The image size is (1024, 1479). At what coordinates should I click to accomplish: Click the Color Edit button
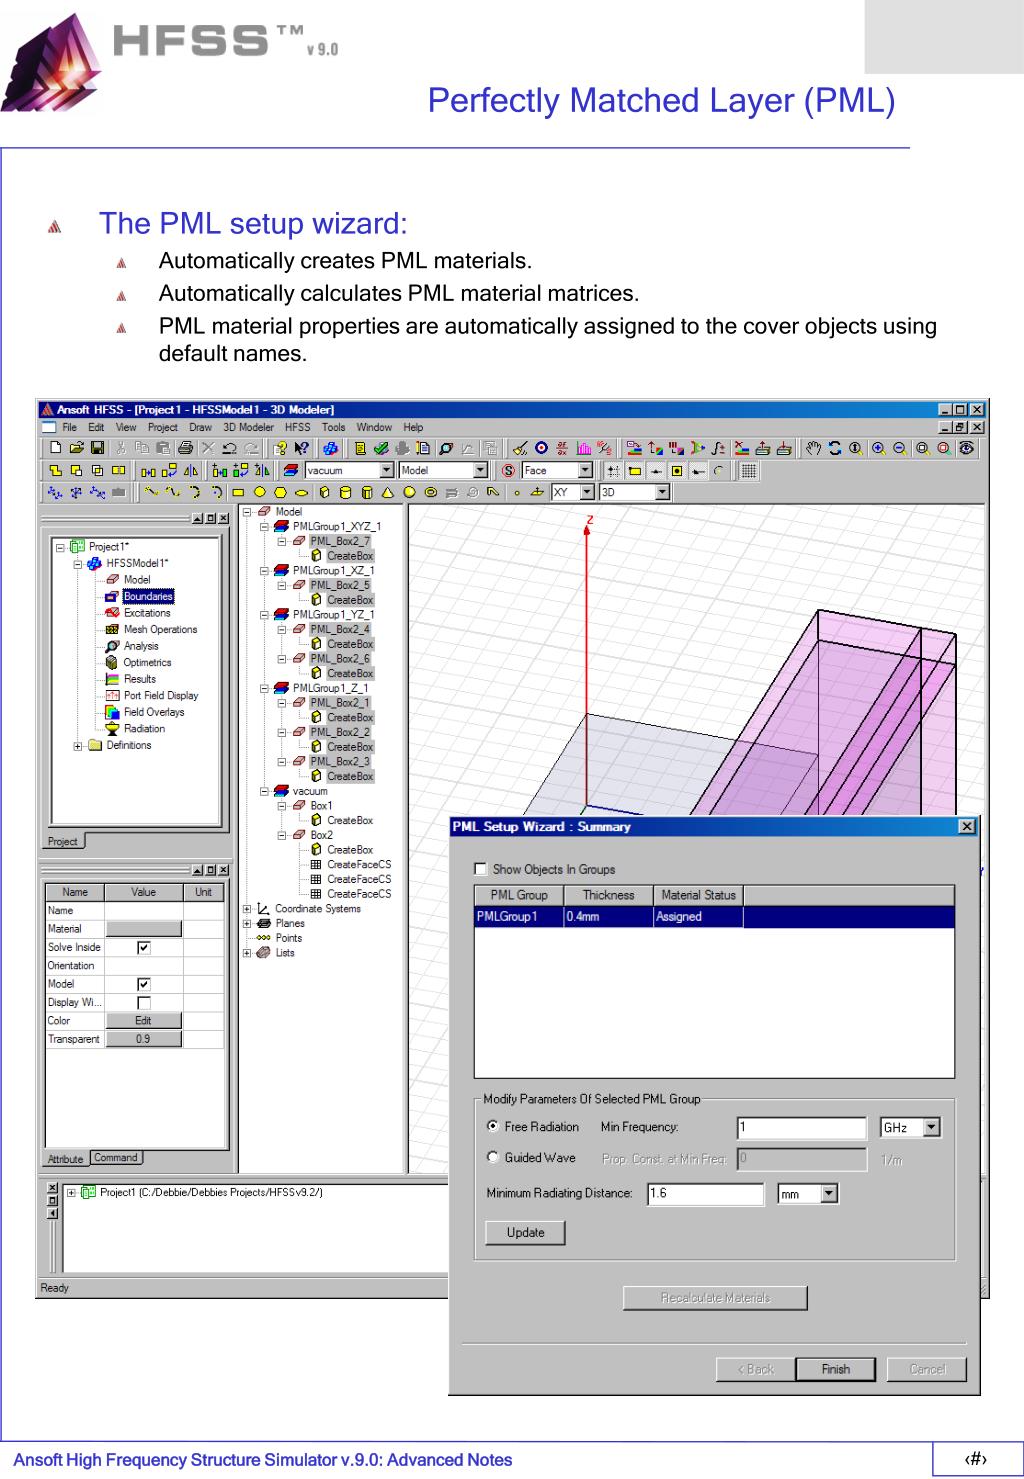tap(144, 1021)
